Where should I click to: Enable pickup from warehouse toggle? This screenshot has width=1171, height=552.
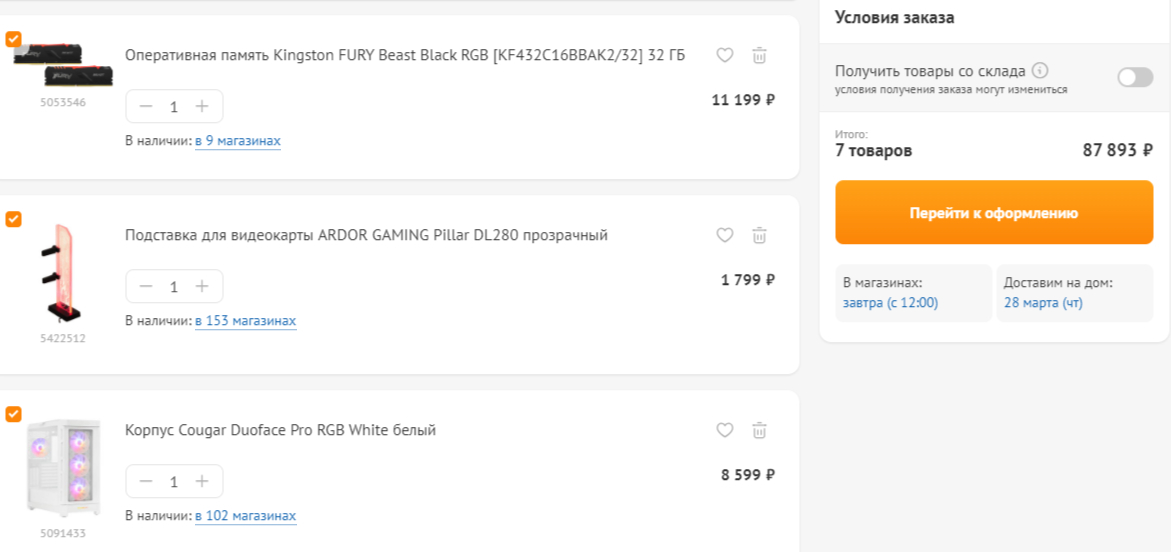(1135, 78)
